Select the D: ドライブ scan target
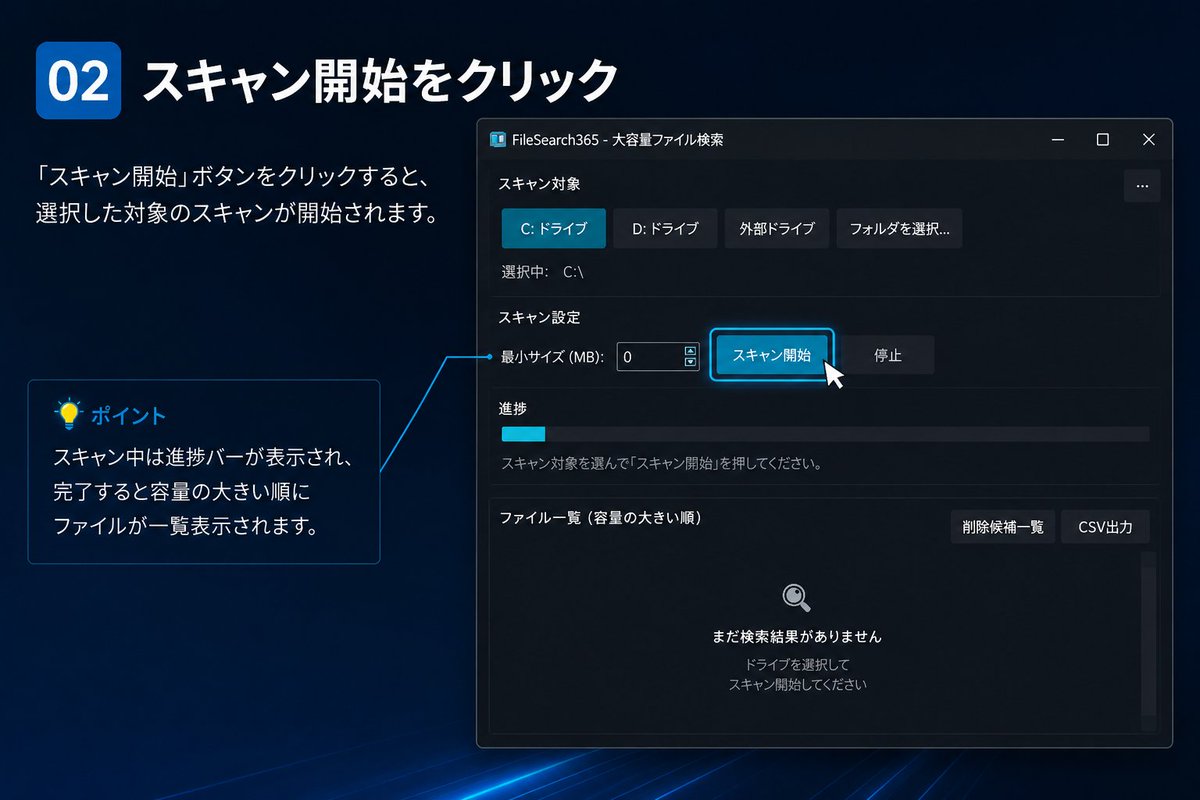 pos(665,228)
